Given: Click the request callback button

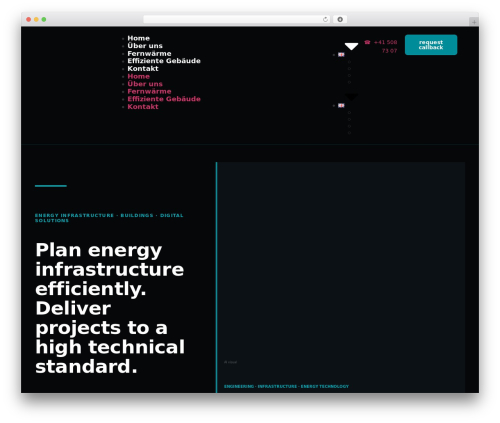Looking at the screenshot, I should [x=431, y=45].
